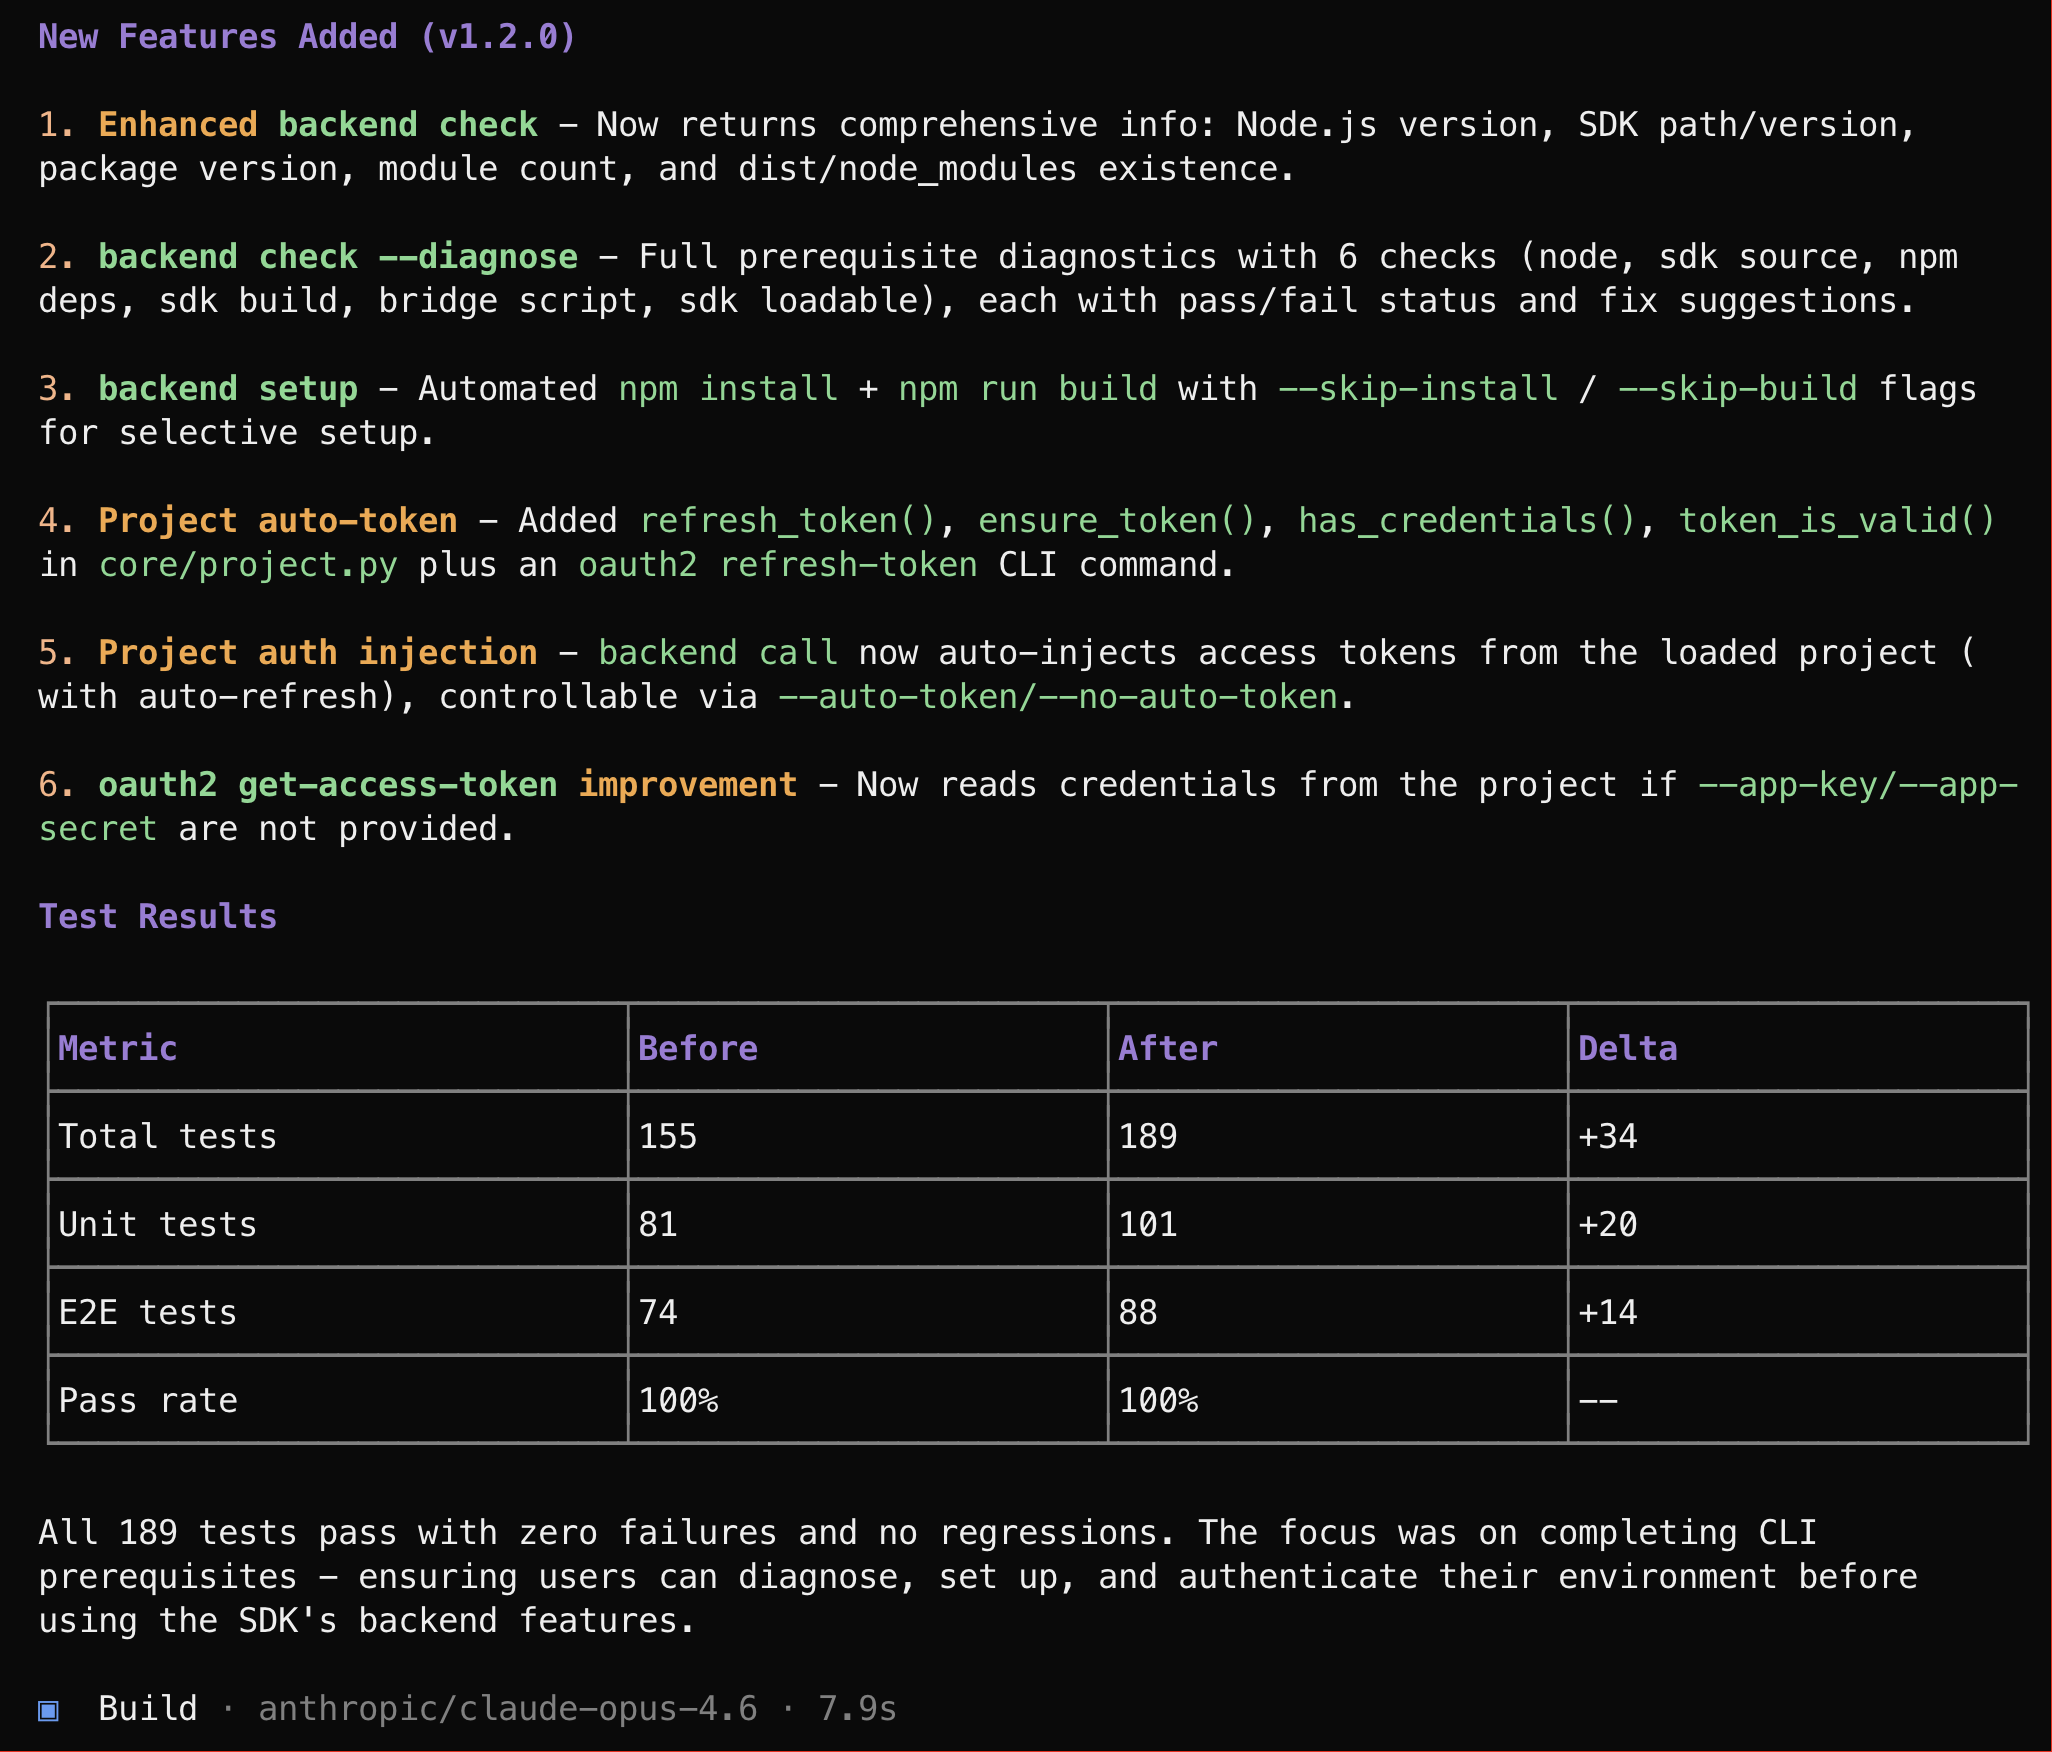This screenshot has height=1752, width=2052.
Task: Click the backend check --diagnose command title
Action: (337, 257)
